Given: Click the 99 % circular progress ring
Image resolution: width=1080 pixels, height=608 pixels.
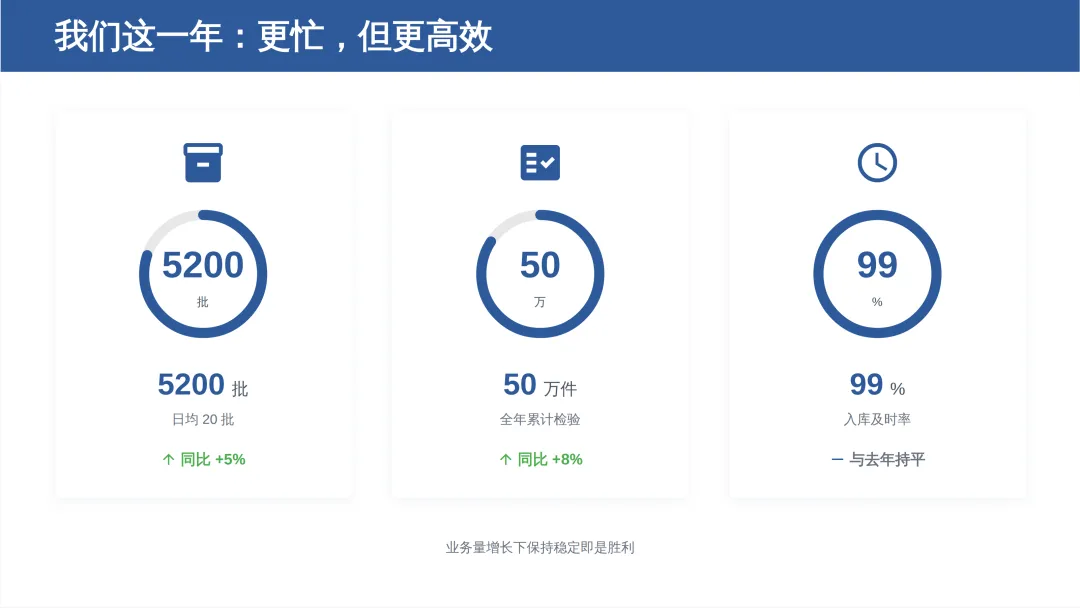Looking at the screenshot, I should [x=877, y=274].
